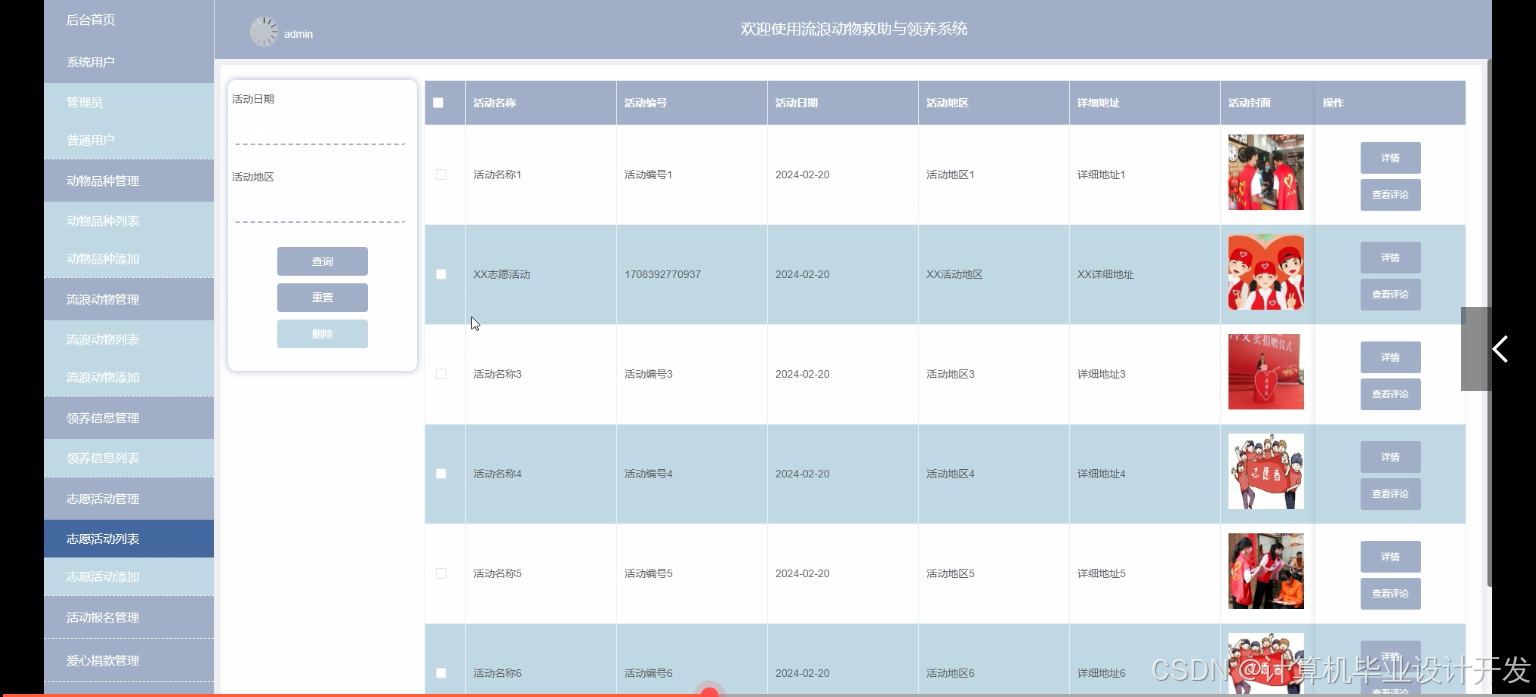Expand 流浪动物管理 sidebar section

[129, 299]
